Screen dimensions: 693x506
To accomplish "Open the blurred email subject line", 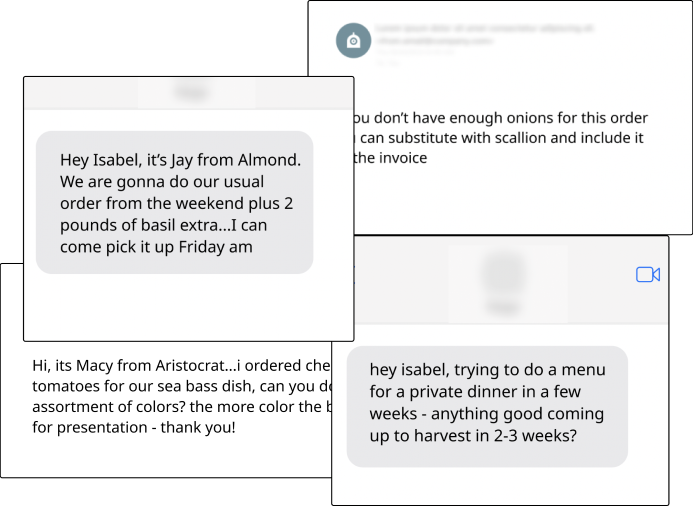I will pos(484,29).
